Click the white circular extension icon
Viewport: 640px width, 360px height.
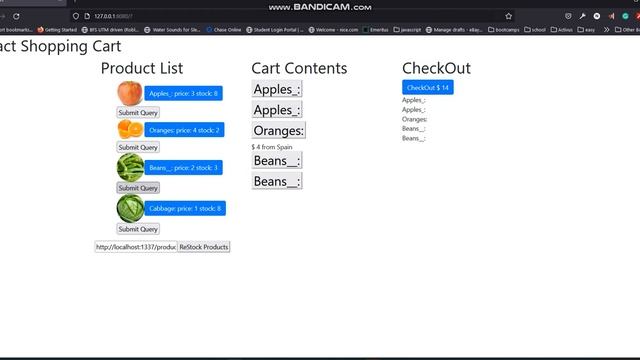tap(597, 16)
